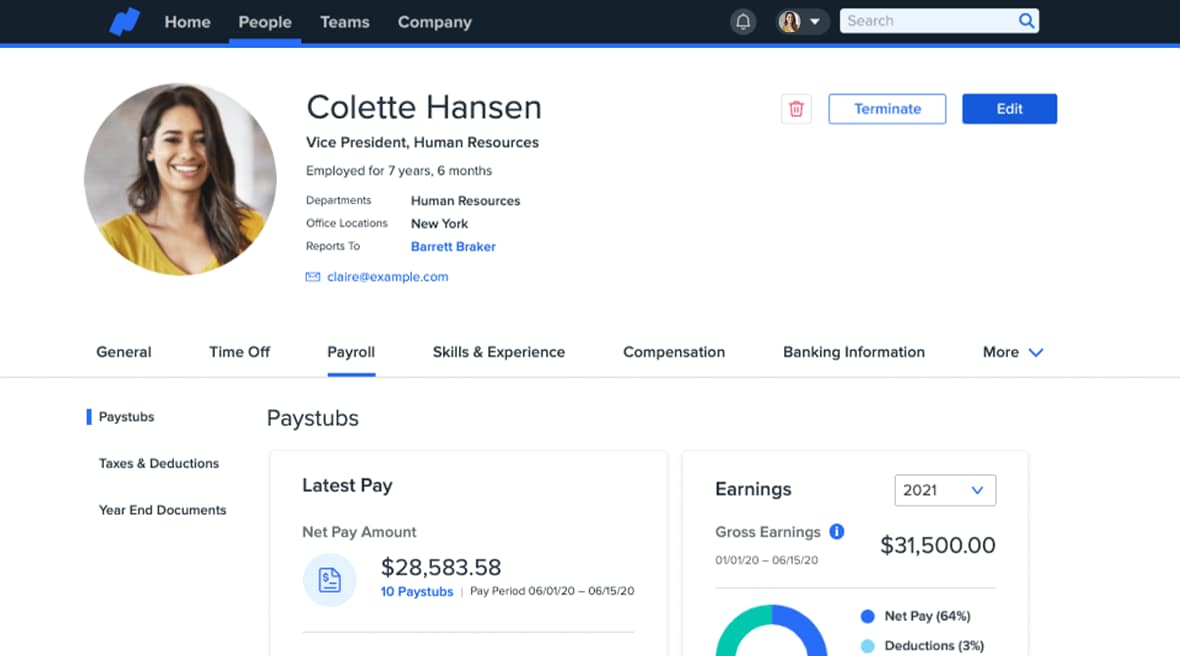The image size is (1180, 656).
Task: Click Colette Hansen's profile photo
Action: 180,180
